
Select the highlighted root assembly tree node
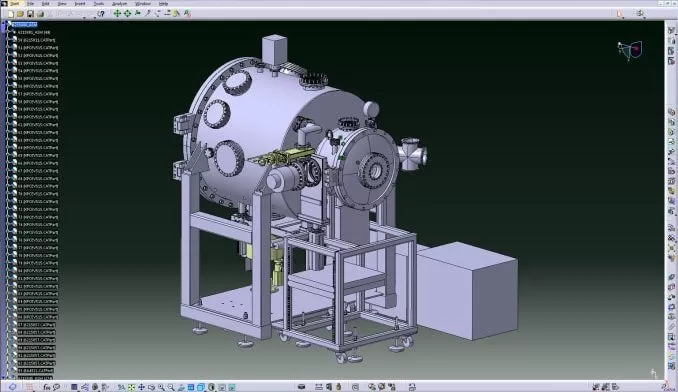25,25
